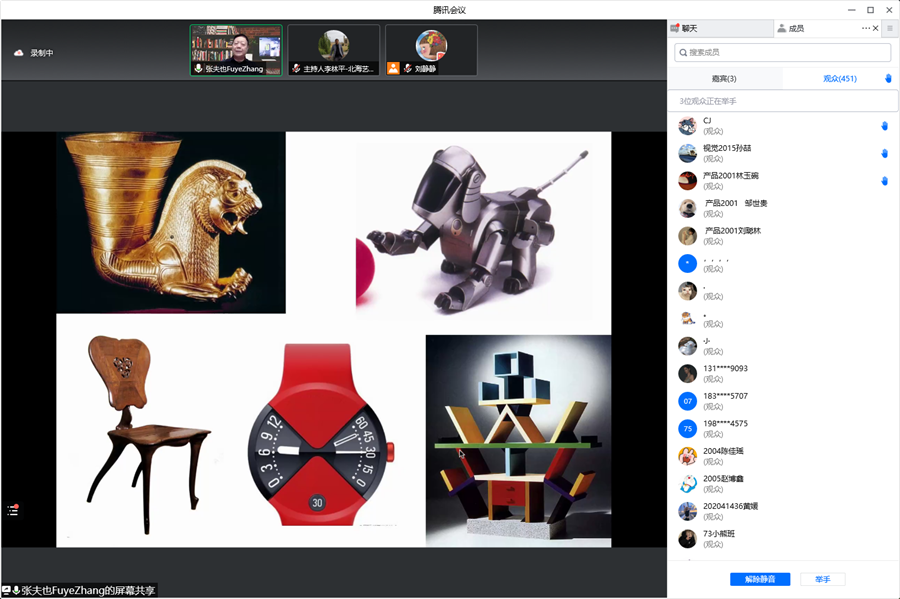Select the 观众(451) audience tab

click(x=839, y=78)
